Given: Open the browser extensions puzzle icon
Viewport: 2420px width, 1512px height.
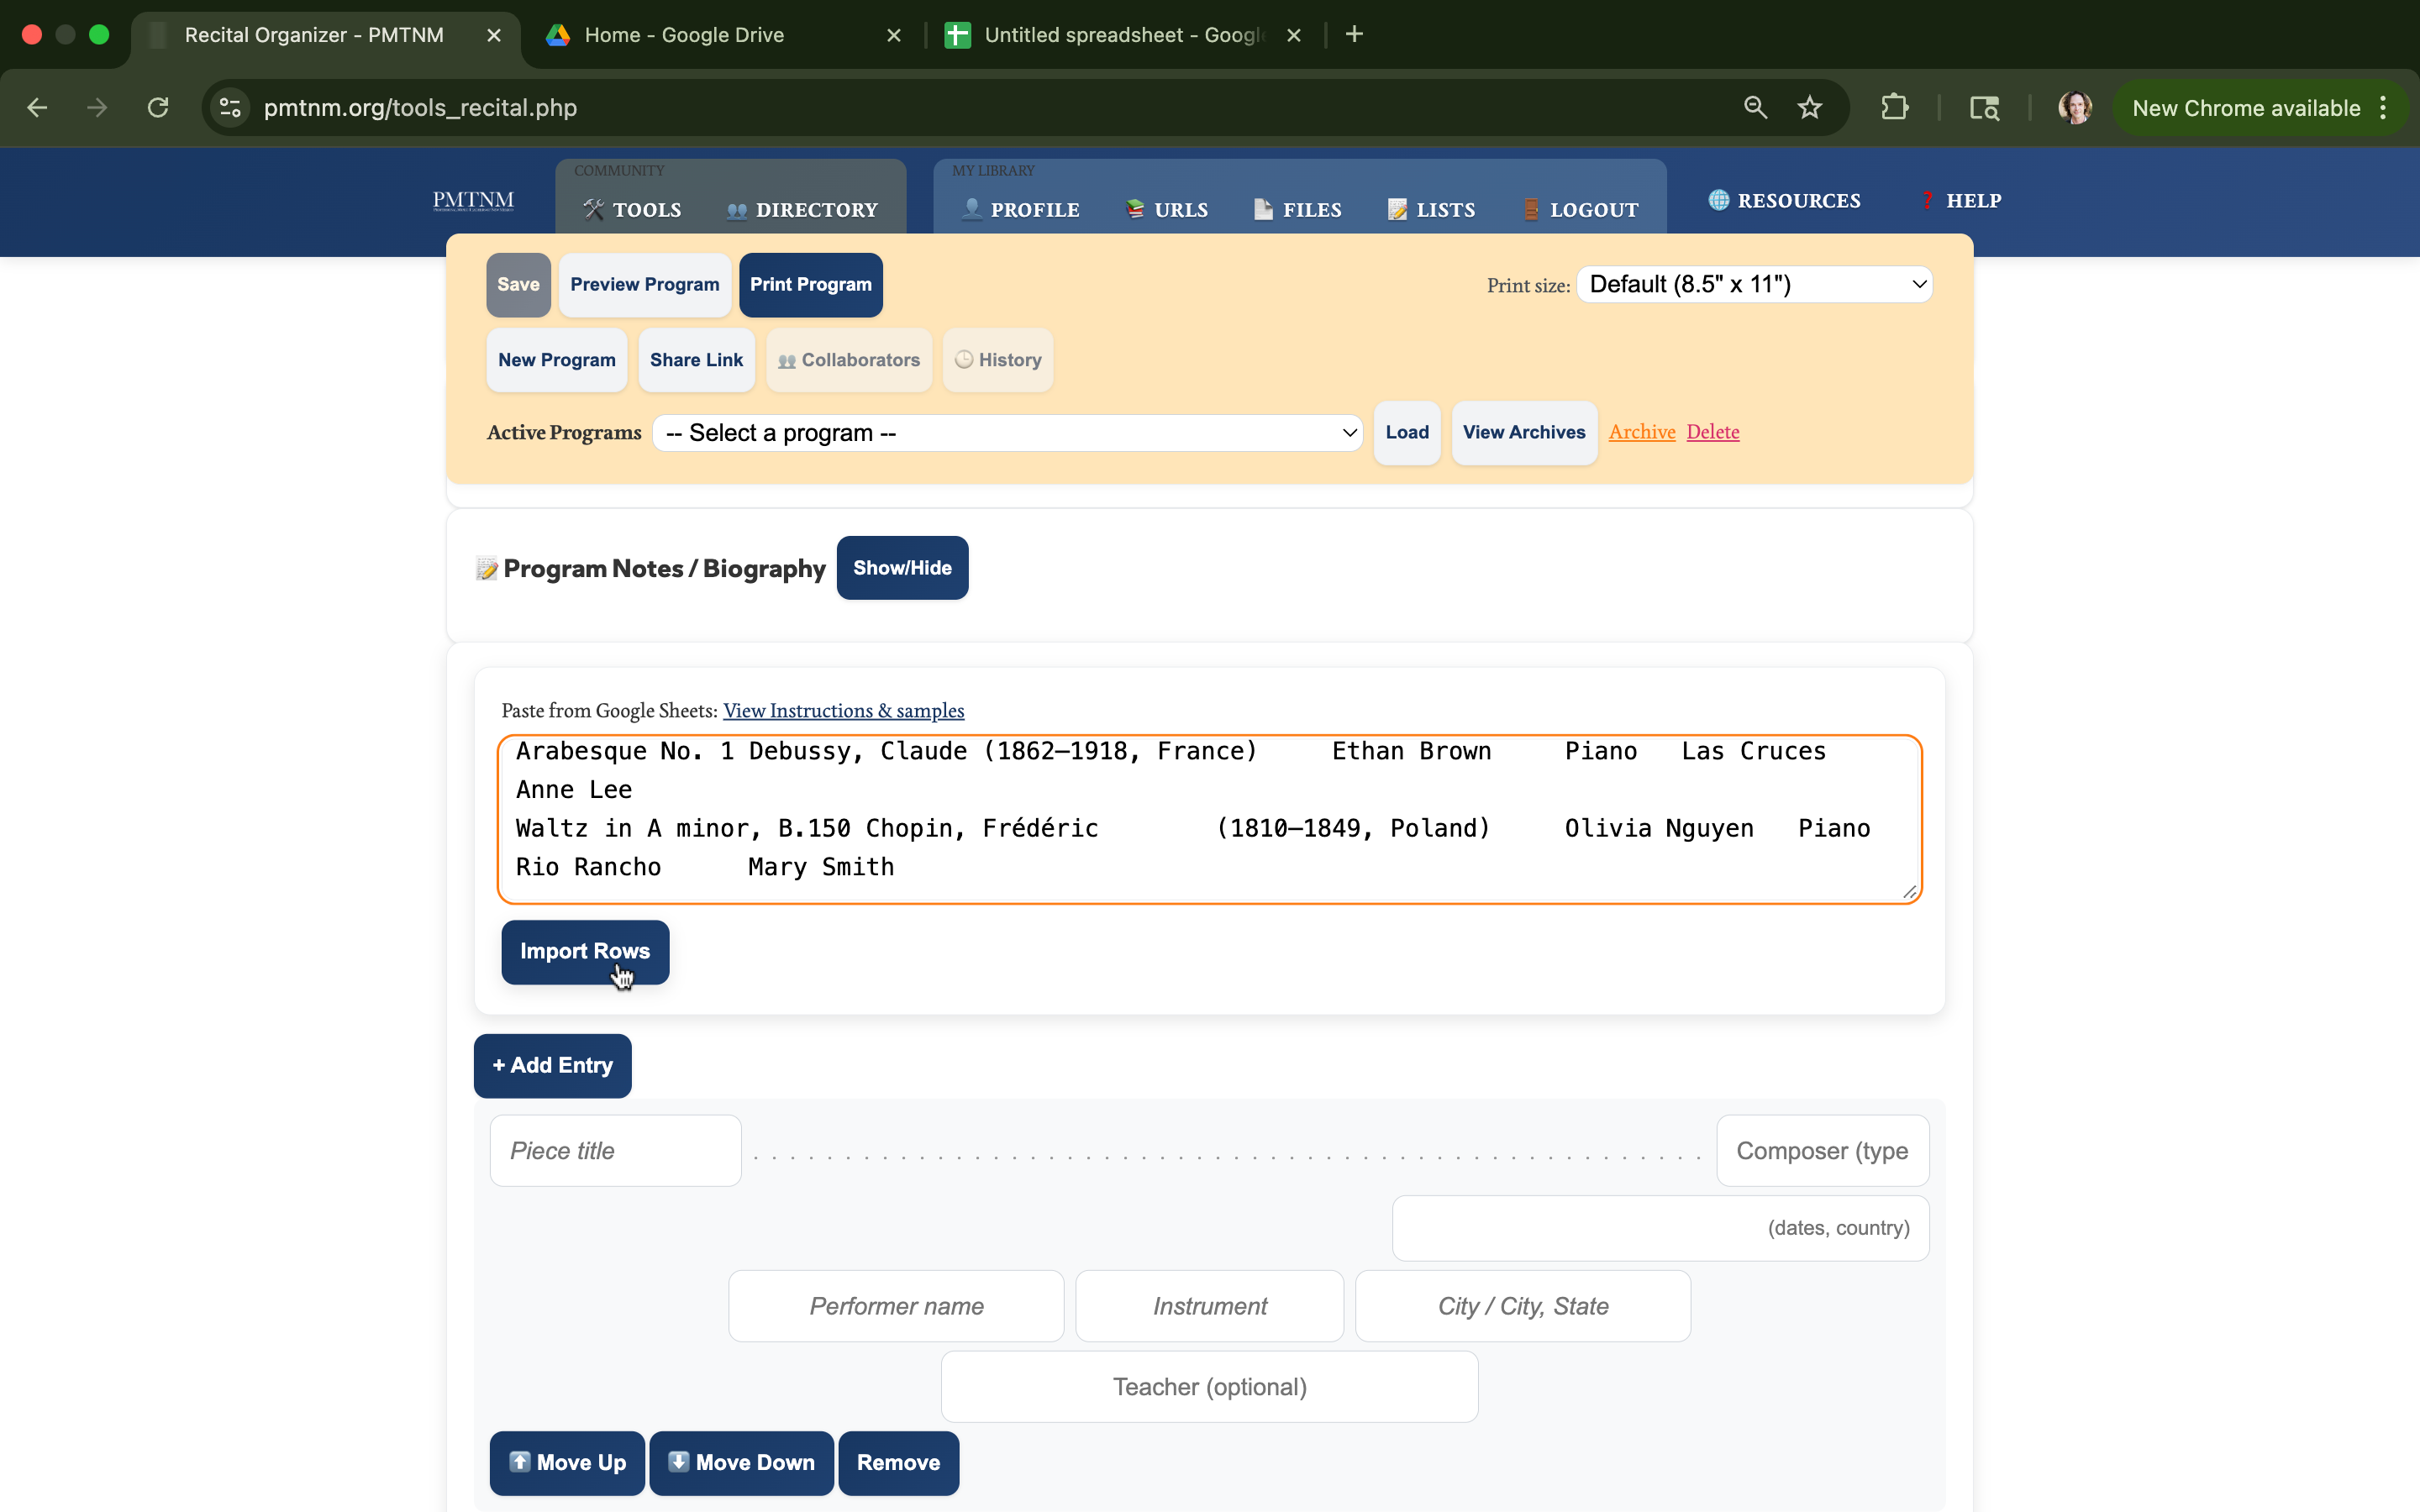Looking at the screenshot, I should [x=1894, y=108].
